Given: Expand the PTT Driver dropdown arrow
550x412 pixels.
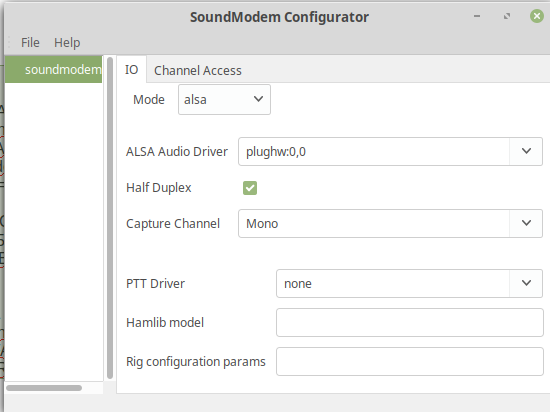Looking at the screenshot, I should point(526,283).
